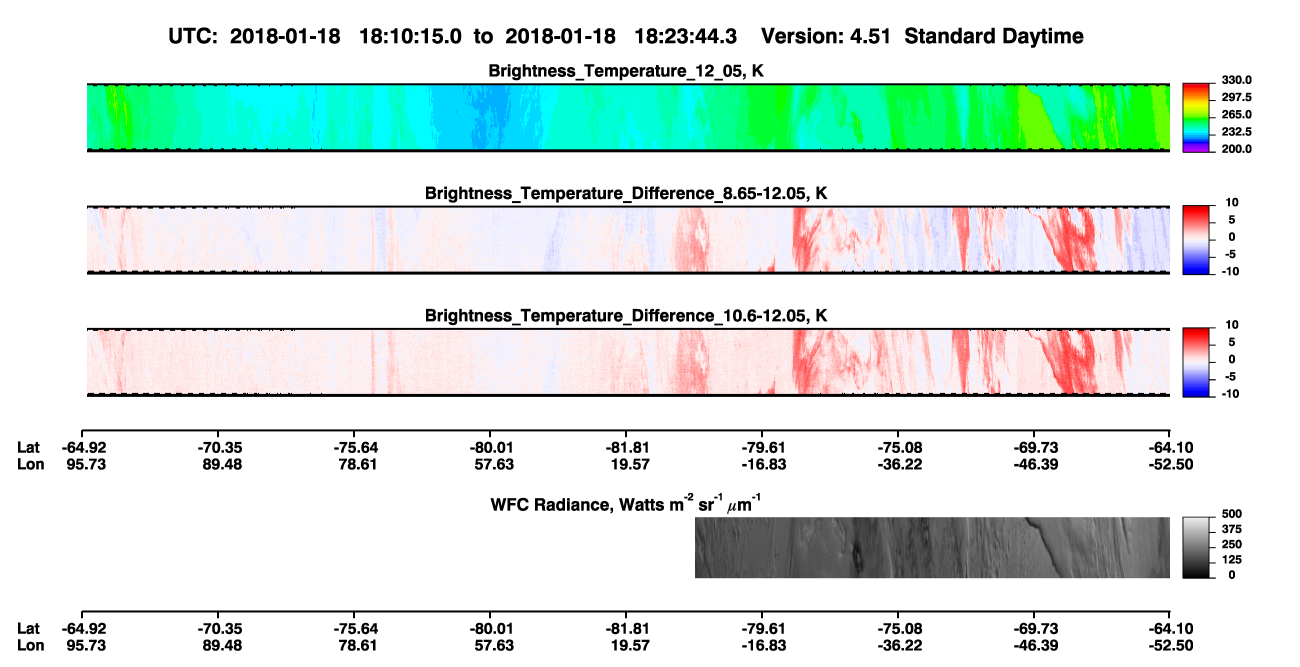Viewport: 1300px width, 667px height.
Task: Click latitude -75.08 below the WFC Radiance plot
Action: point(898,628)
